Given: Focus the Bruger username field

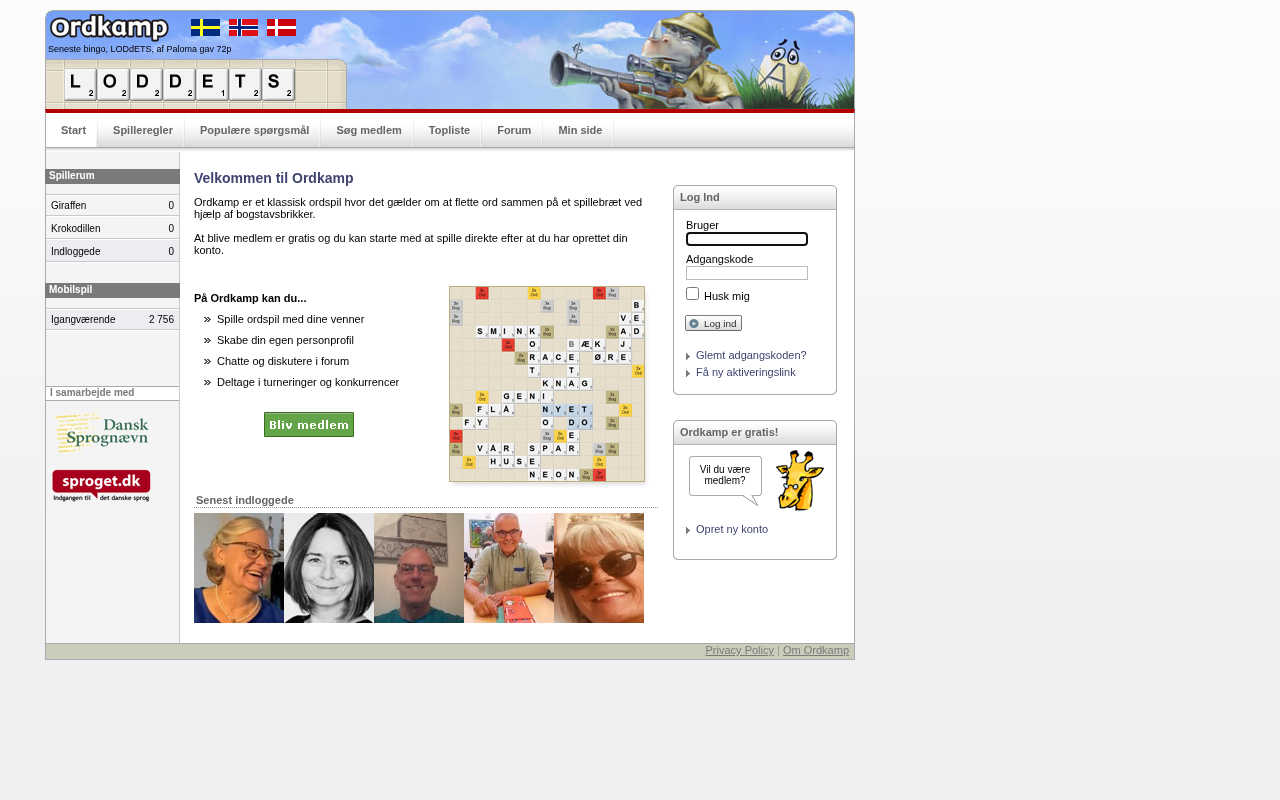Looking at the screenshot, I should tap(747, 239).
